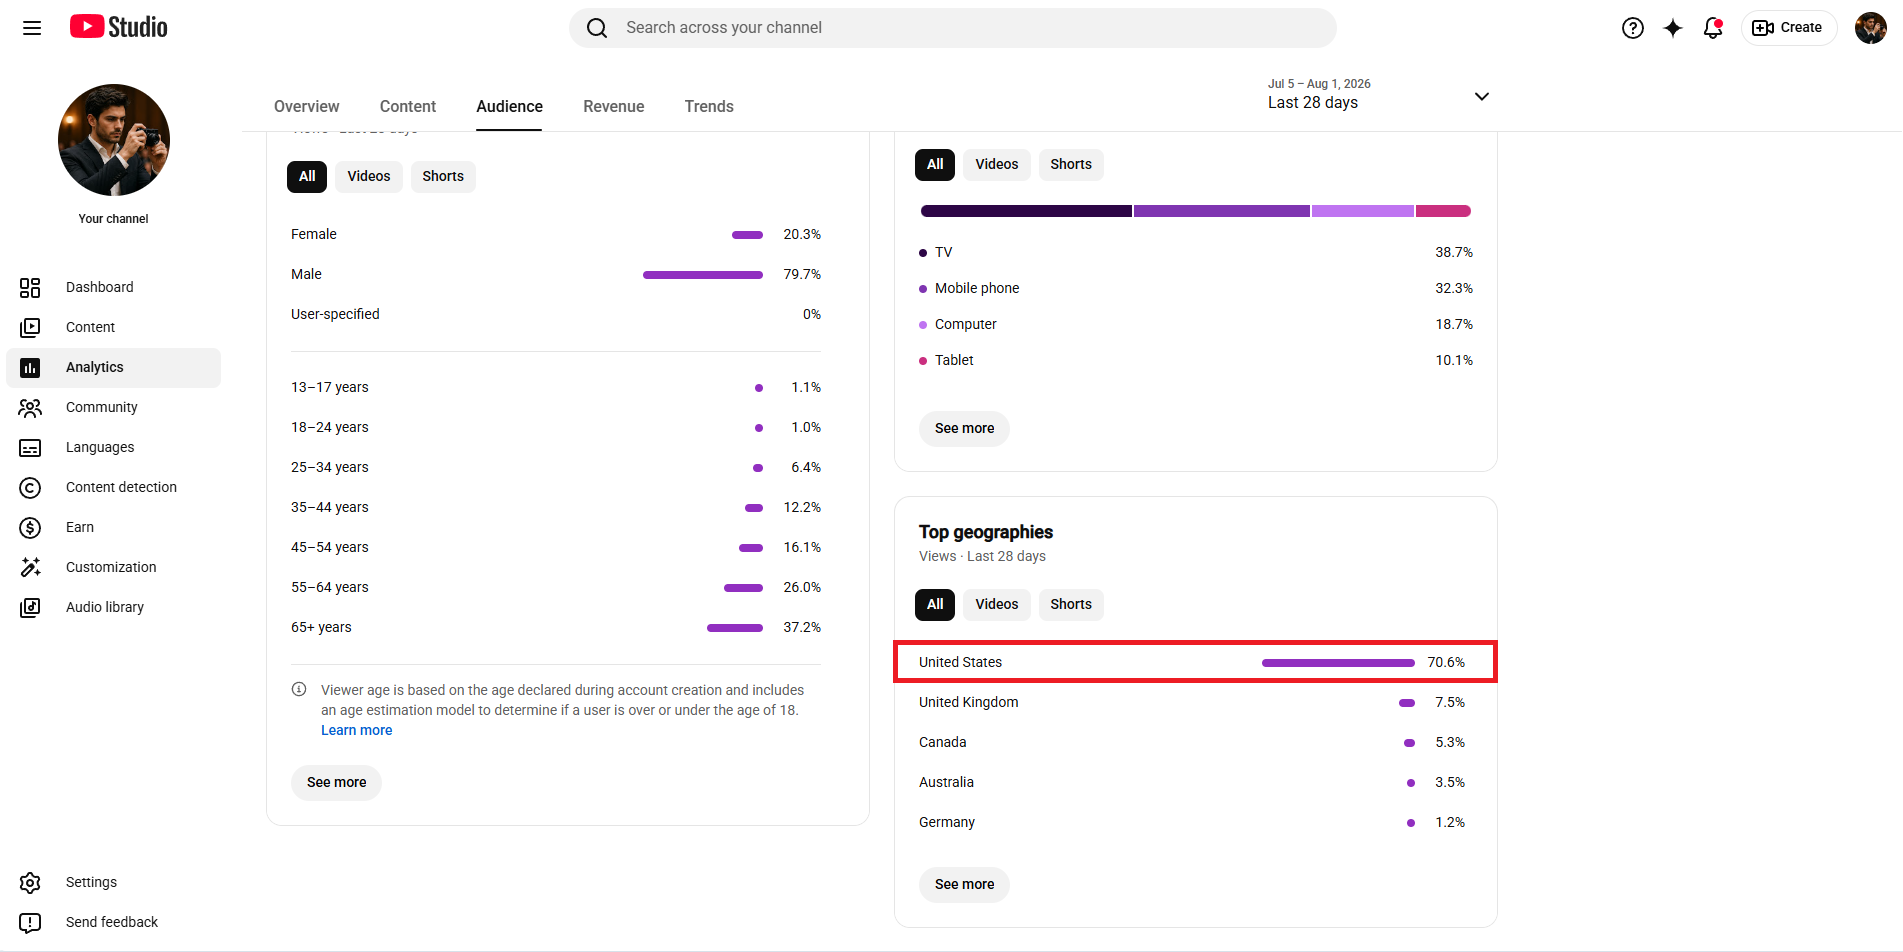Click the search magnifier icon
The image size is (1903, 952).
[597, 28]
